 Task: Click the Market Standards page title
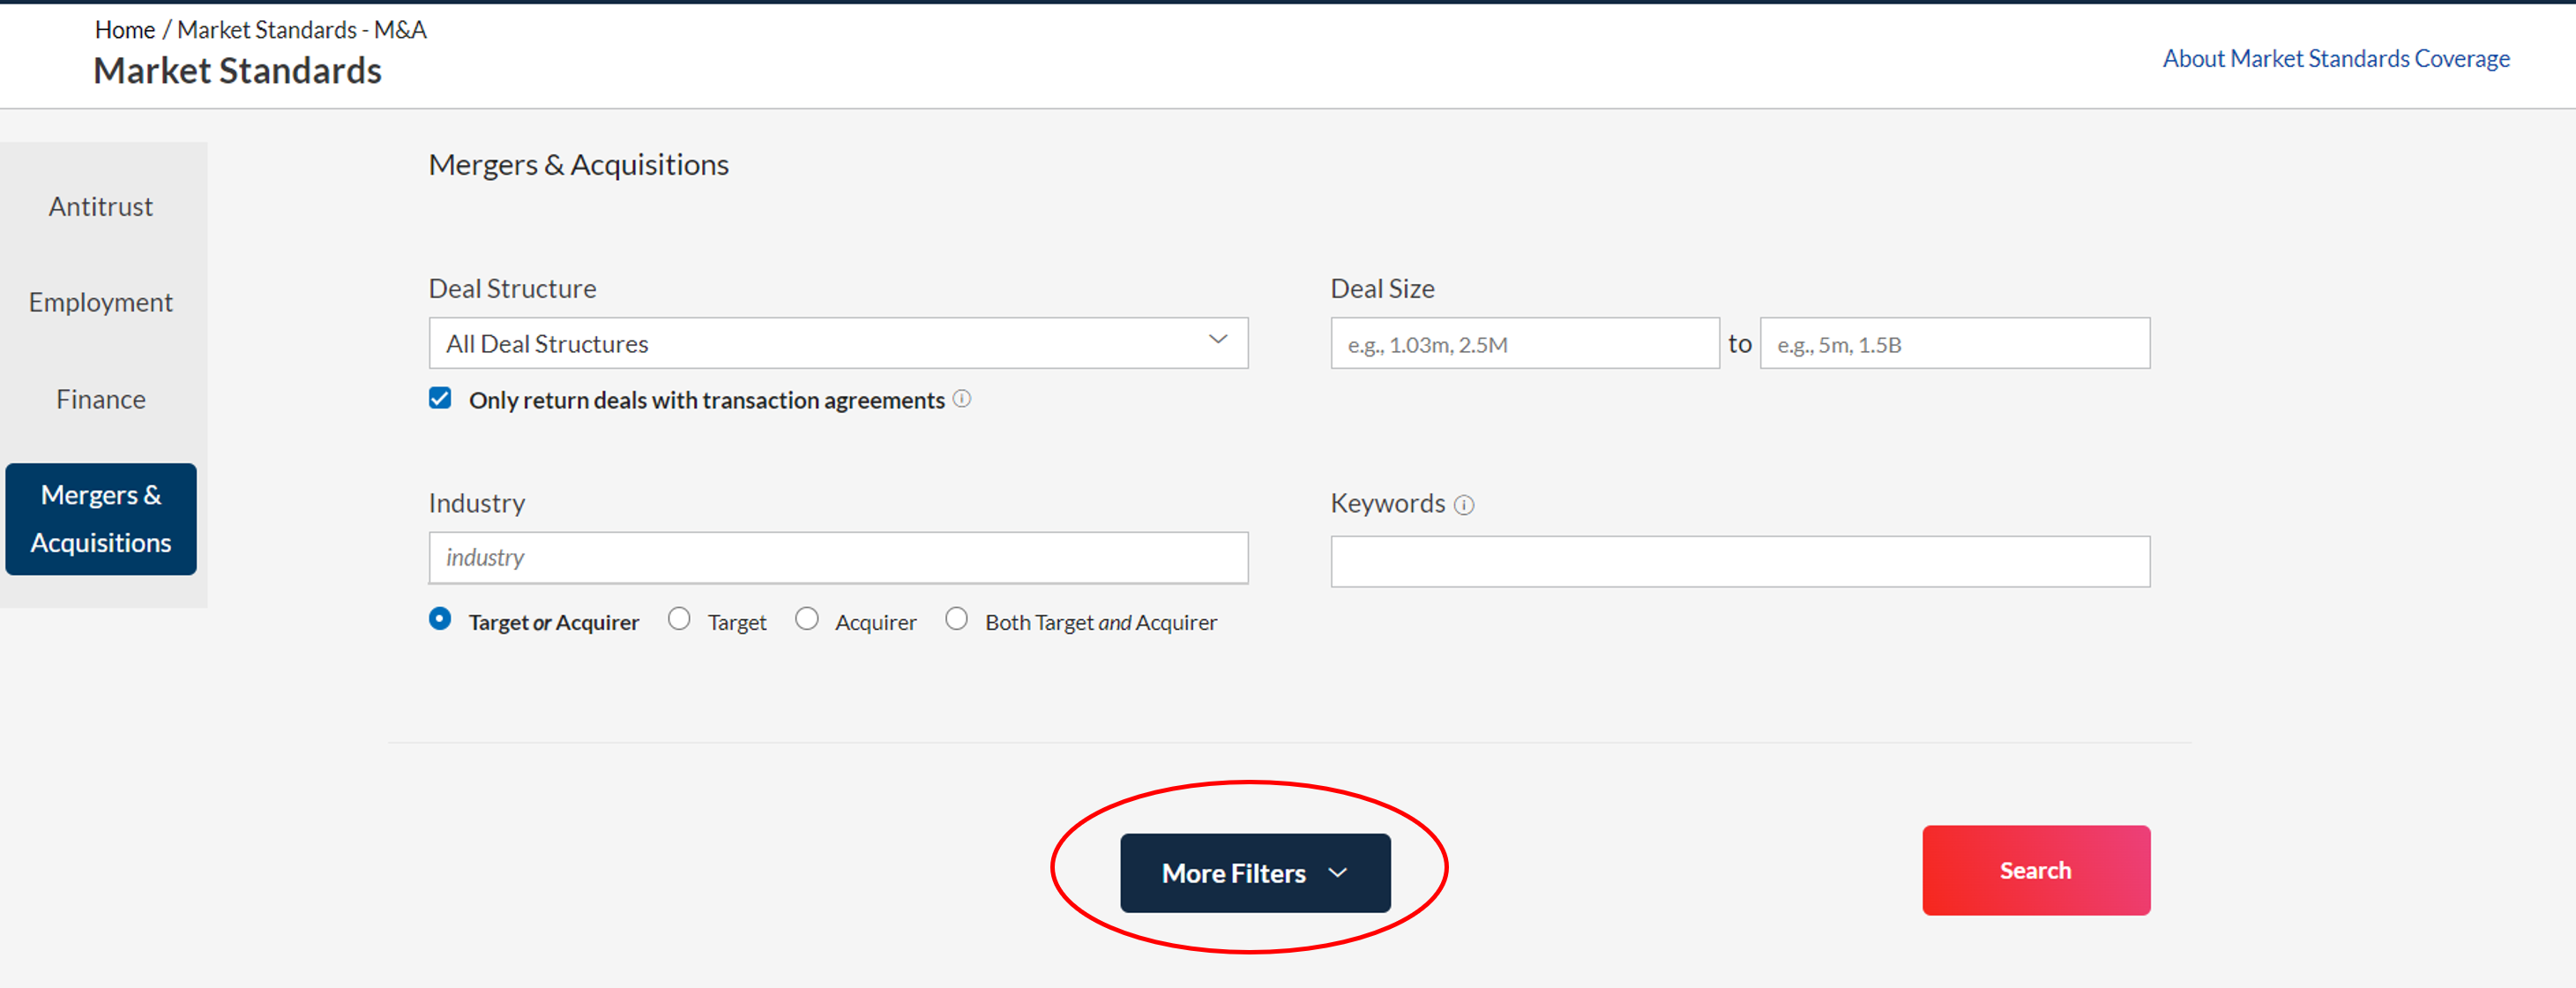[x=238, y=71]
